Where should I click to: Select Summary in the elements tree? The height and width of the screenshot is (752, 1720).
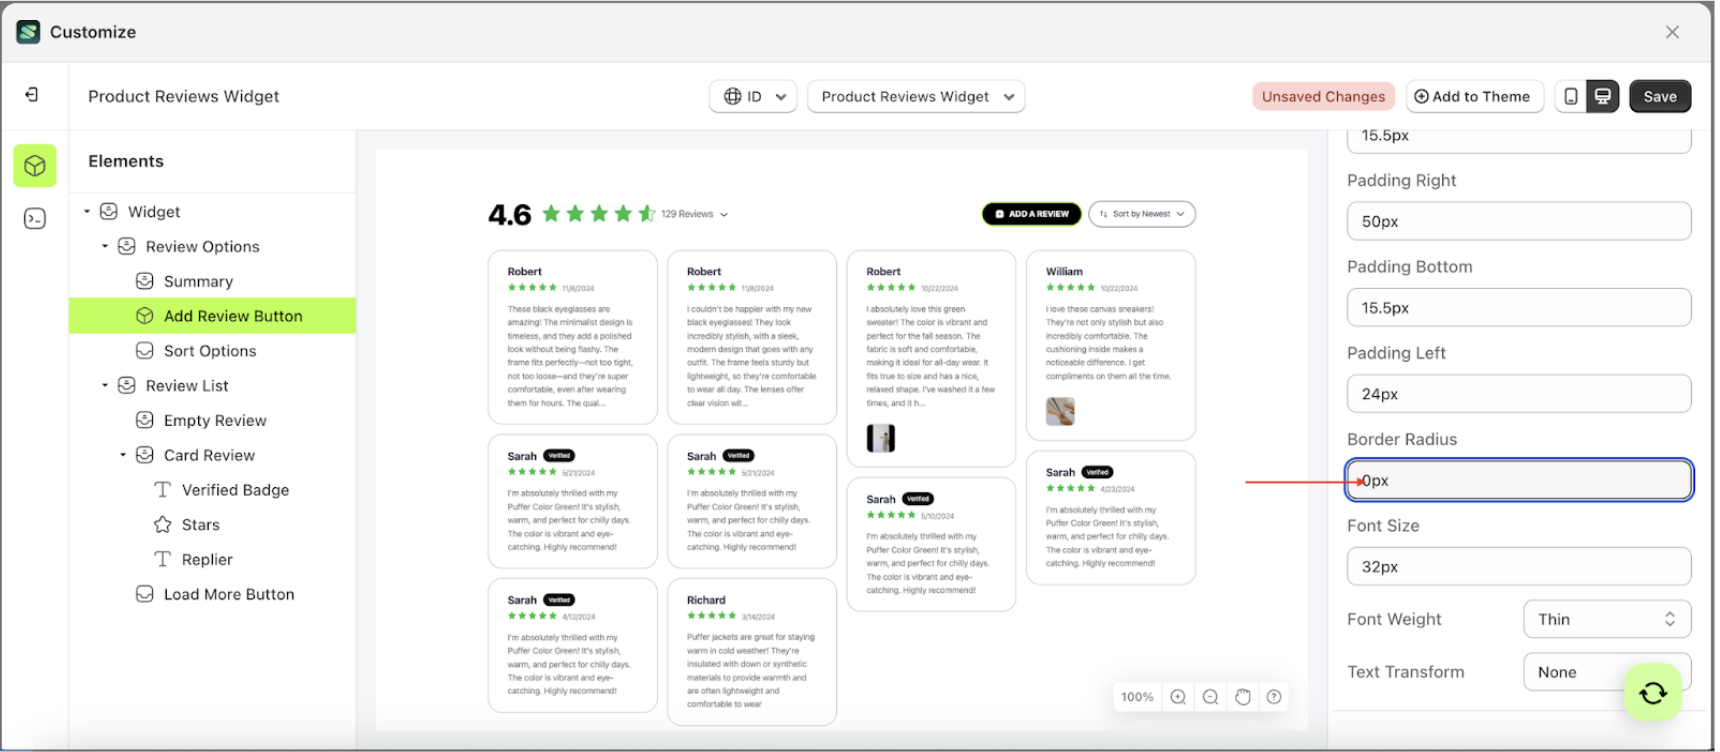coord(198,281)
